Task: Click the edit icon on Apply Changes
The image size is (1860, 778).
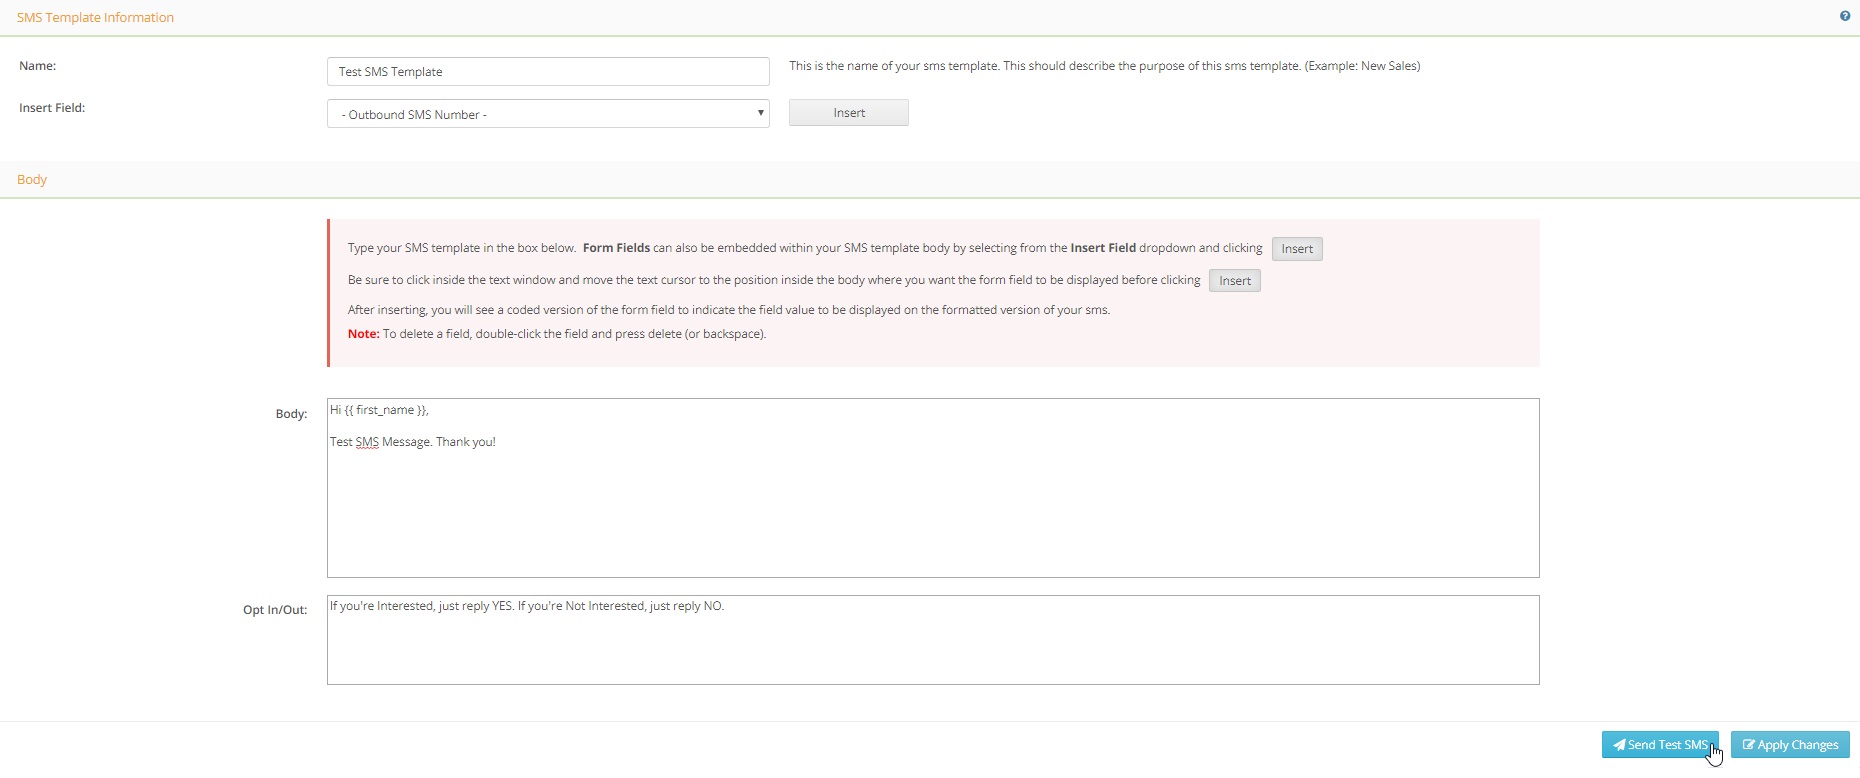Action: [x=1748, y=745]
